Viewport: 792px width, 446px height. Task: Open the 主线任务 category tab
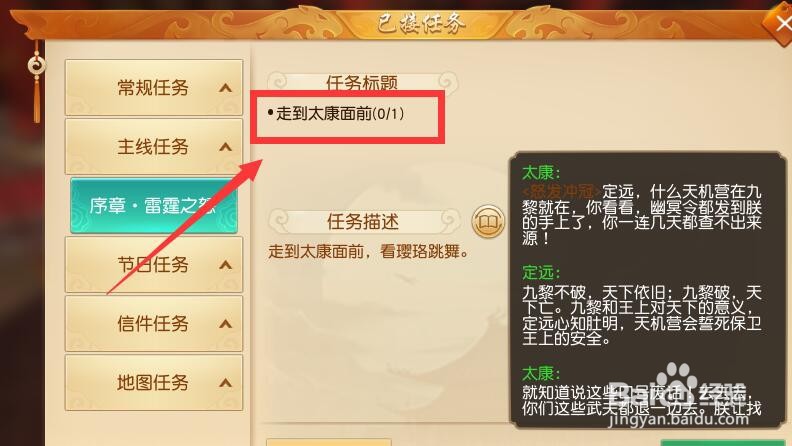pos(154,146)
